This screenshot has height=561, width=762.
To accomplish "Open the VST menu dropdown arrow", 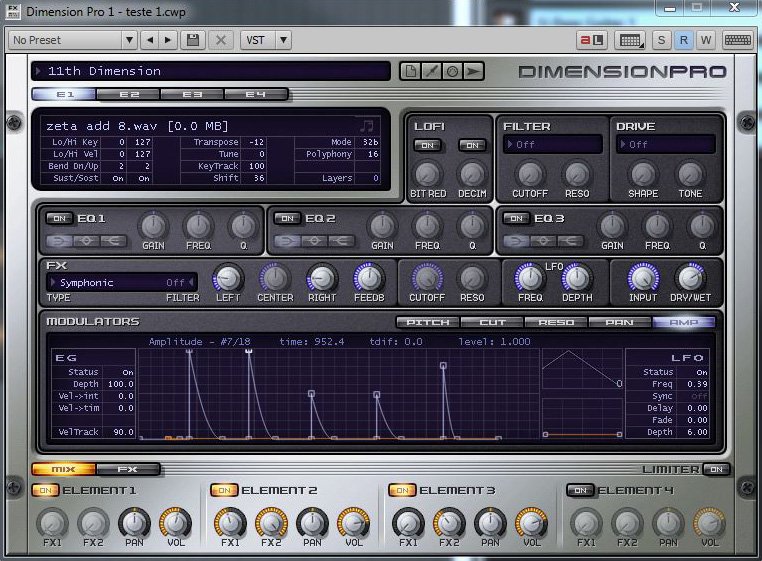I will [x=283, y=40].
